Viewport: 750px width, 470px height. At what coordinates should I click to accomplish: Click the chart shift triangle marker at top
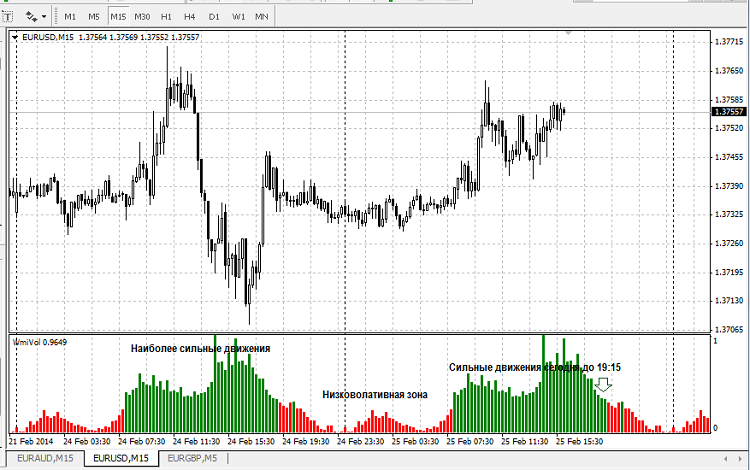pos(568,35)
